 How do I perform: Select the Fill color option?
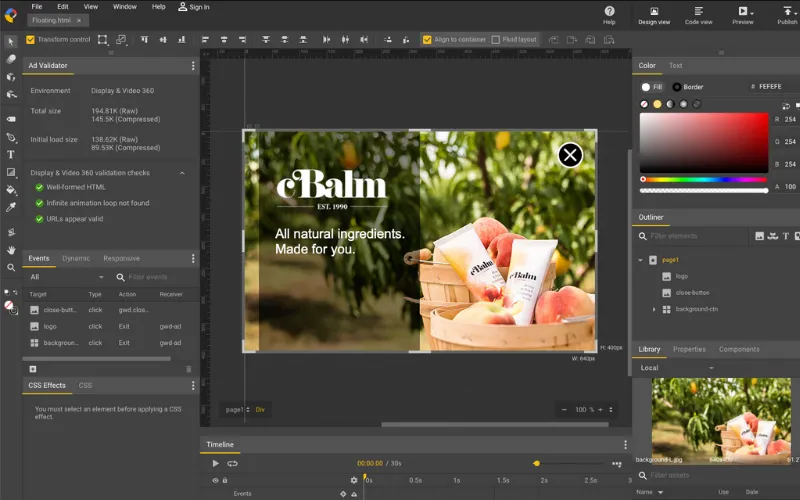652,87
